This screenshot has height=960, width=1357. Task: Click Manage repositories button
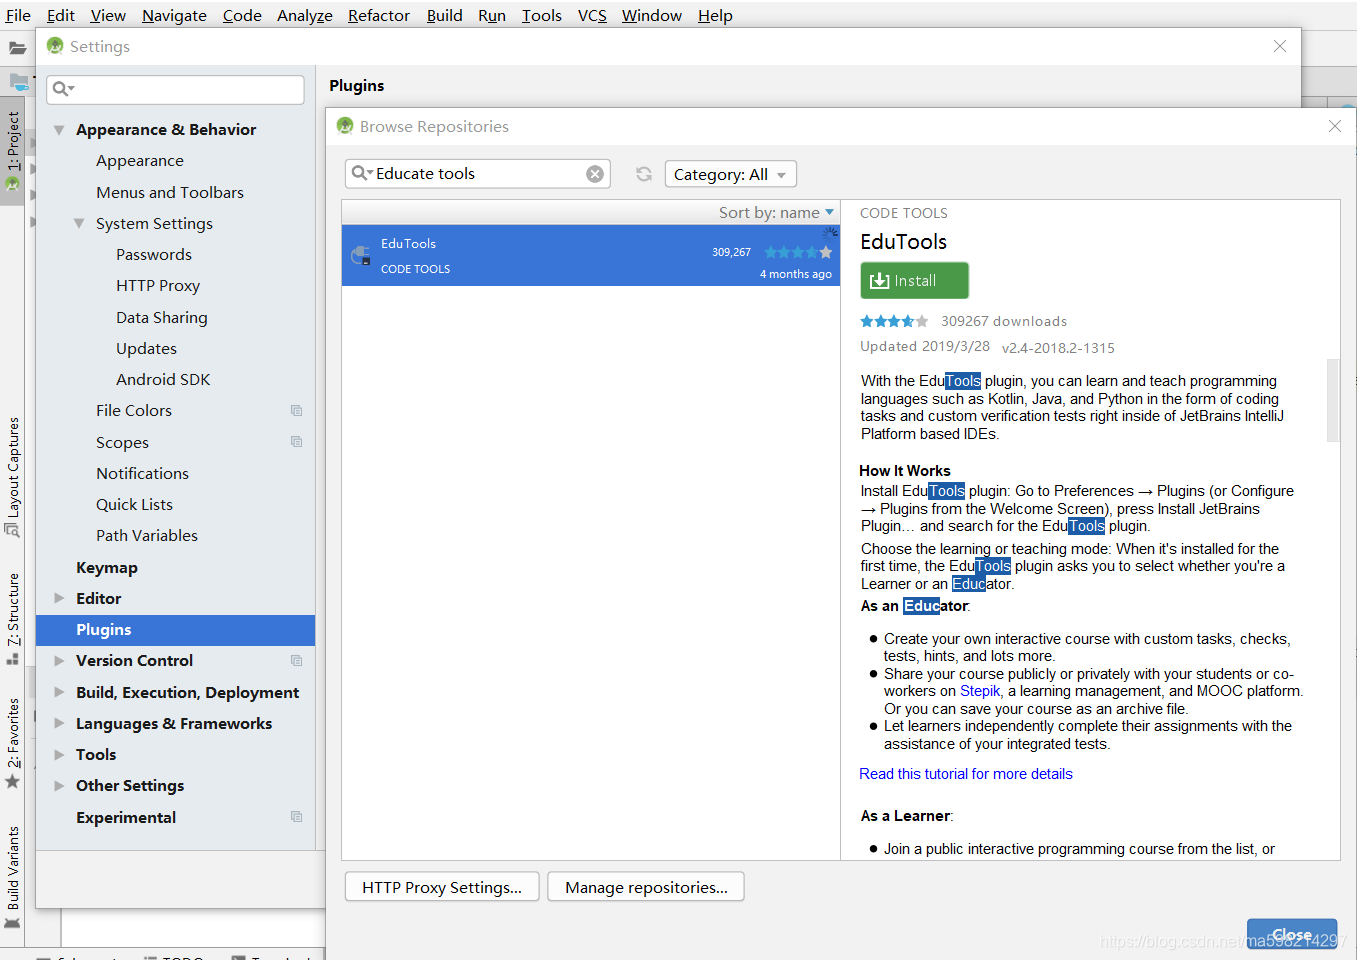tap(646, 887)
